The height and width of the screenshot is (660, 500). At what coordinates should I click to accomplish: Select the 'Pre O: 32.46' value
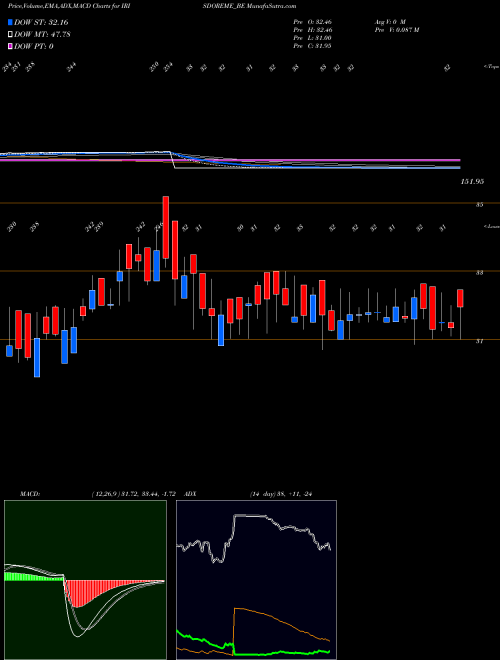313,21
